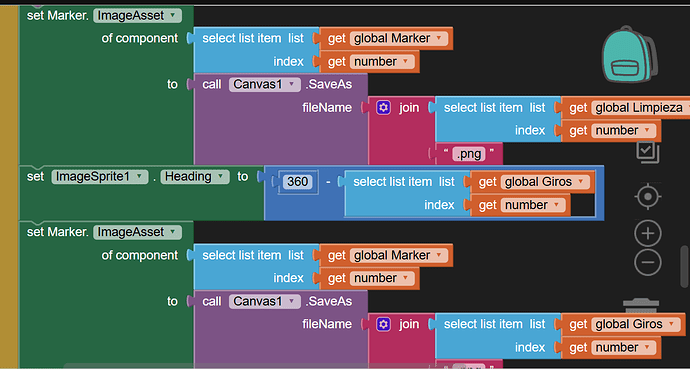Viewport: 690px width, 369px height.
Task: Click the trash can icon
Action: [641, 307]
